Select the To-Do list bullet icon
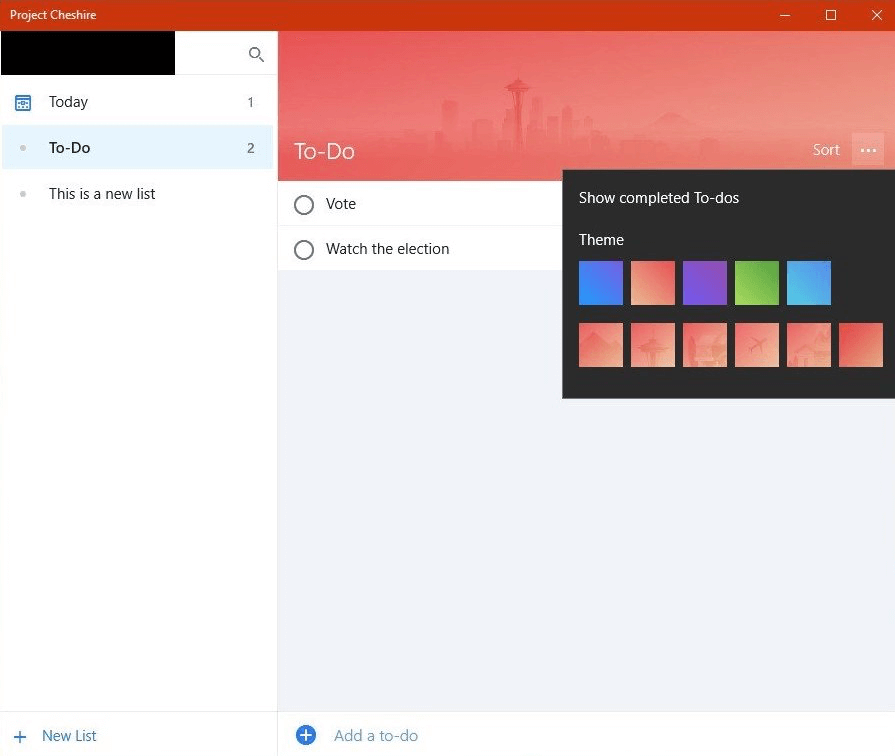Viewport: 895px width, 756px height. tap(23, 147)
